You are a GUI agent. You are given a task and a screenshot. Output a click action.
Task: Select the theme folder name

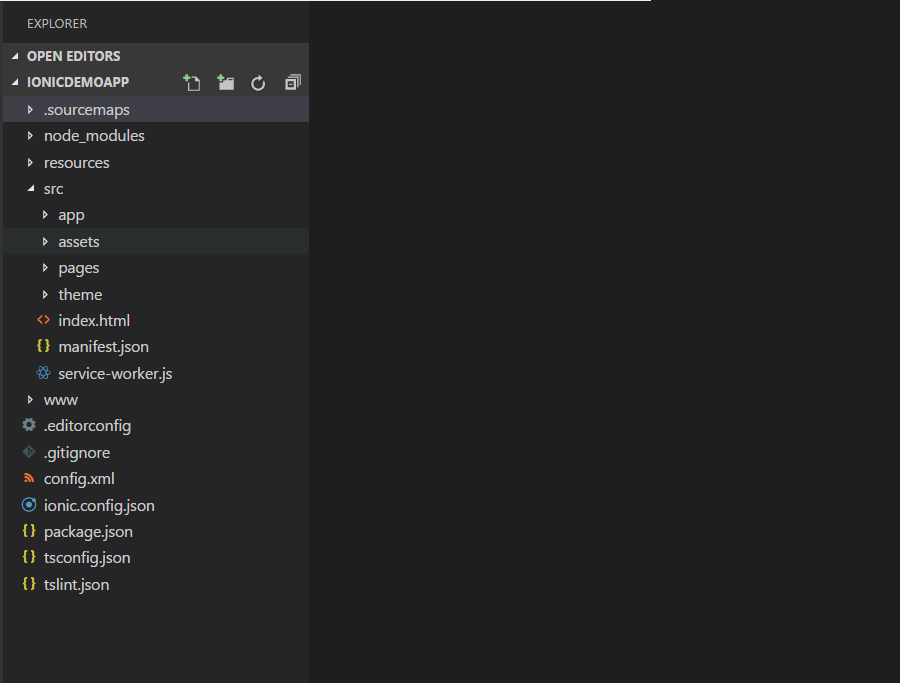click(x=80, y=294)
